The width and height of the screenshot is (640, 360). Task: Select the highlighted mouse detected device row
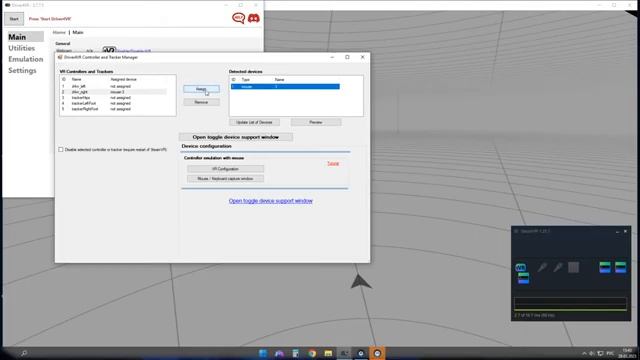coord(285,87)
